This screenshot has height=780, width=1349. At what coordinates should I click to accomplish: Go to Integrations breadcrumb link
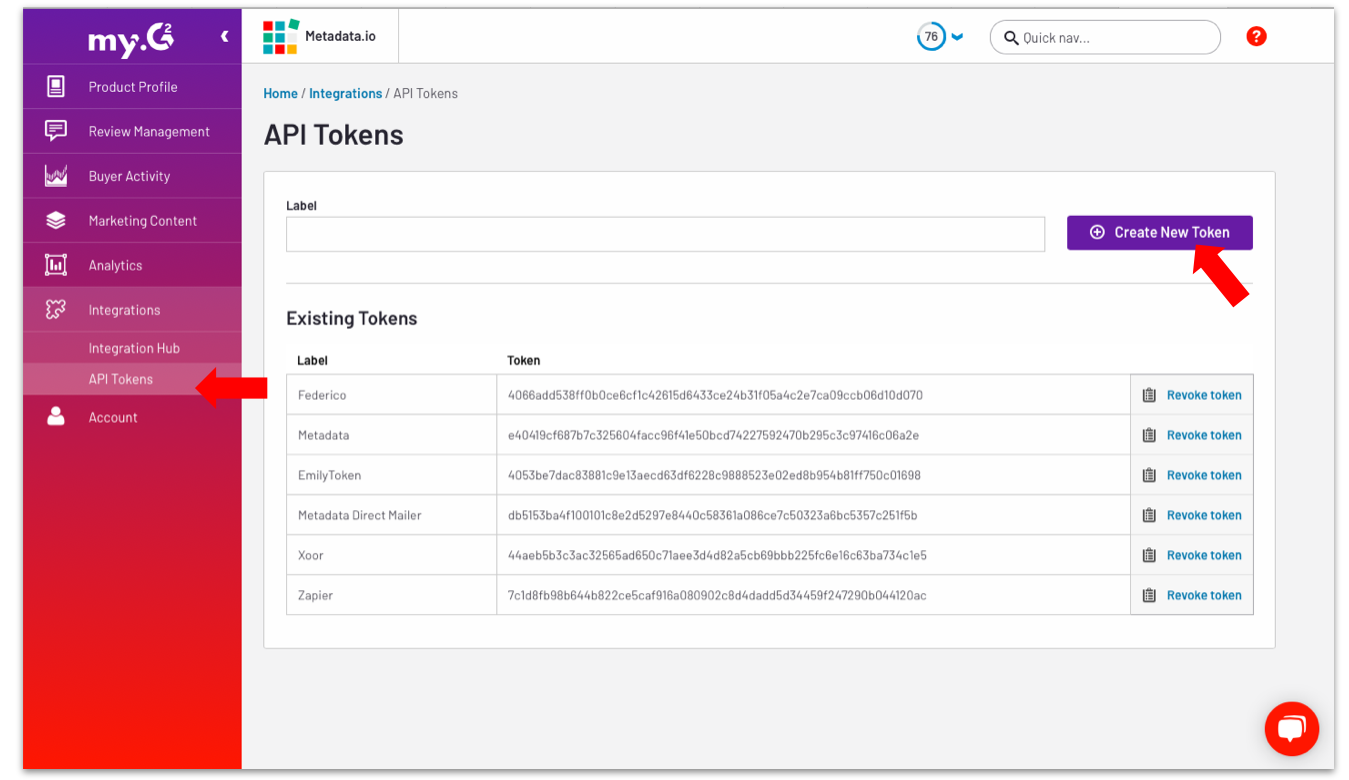345,93
